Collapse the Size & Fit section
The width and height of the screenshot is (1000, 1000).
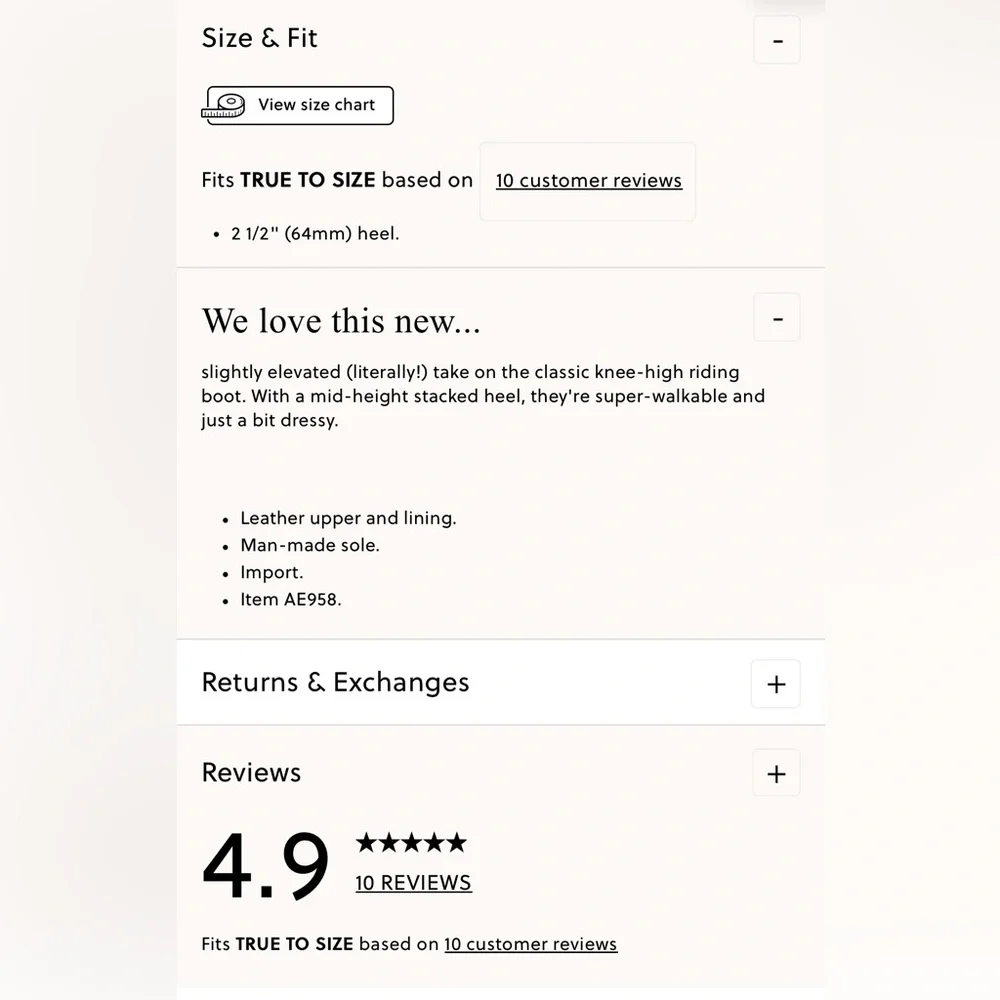[777, 41]
